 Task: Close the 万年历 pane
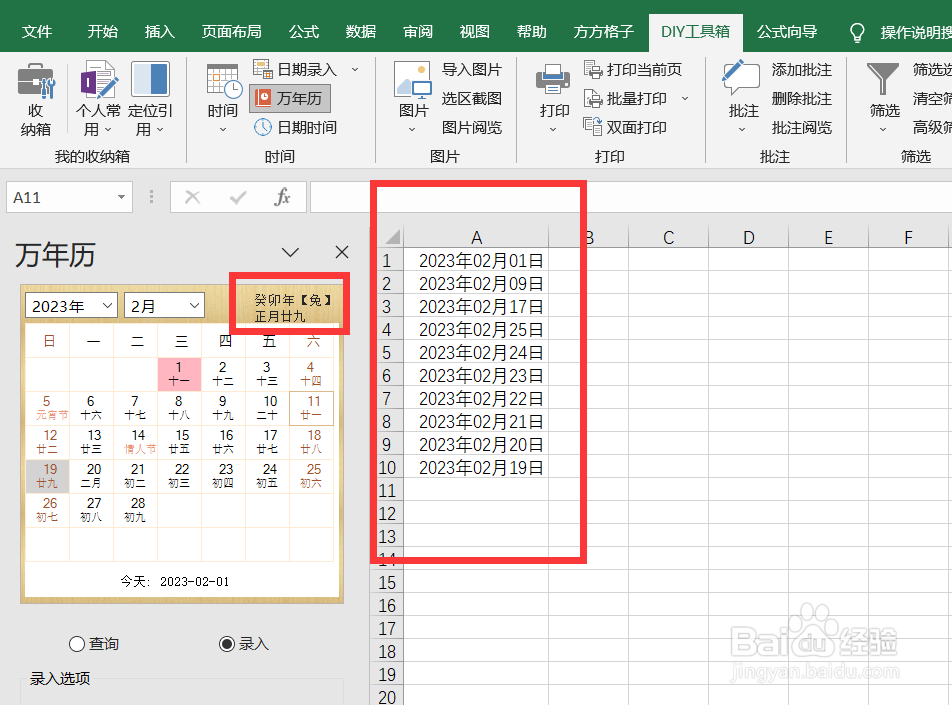pyautogui.click(x=342, y=252)
